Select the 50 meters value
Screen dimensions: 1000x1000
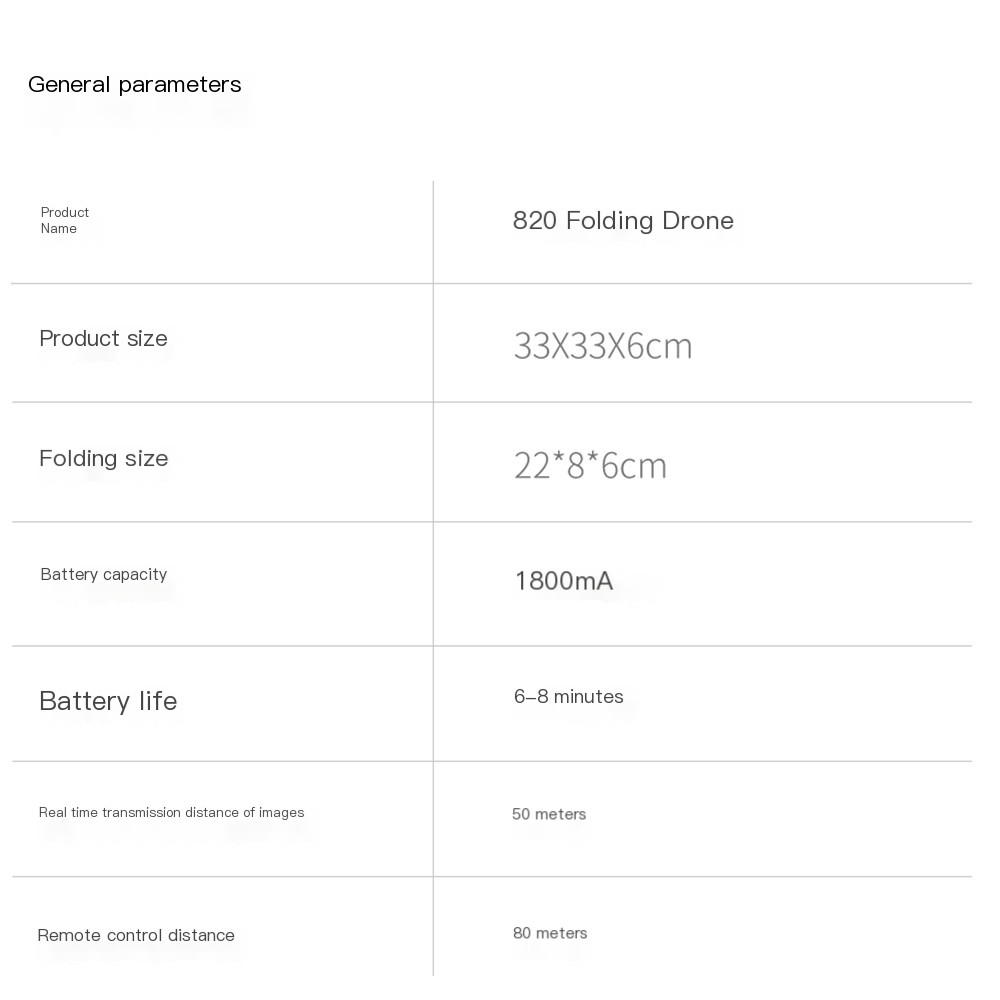[x=548, y=814]
